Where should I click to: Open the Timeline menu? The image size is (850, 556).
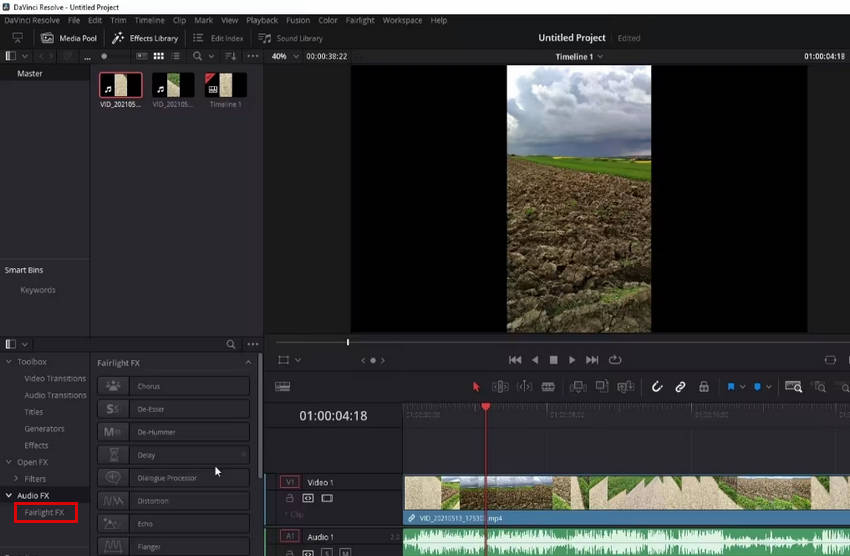(x=150, y=20)
